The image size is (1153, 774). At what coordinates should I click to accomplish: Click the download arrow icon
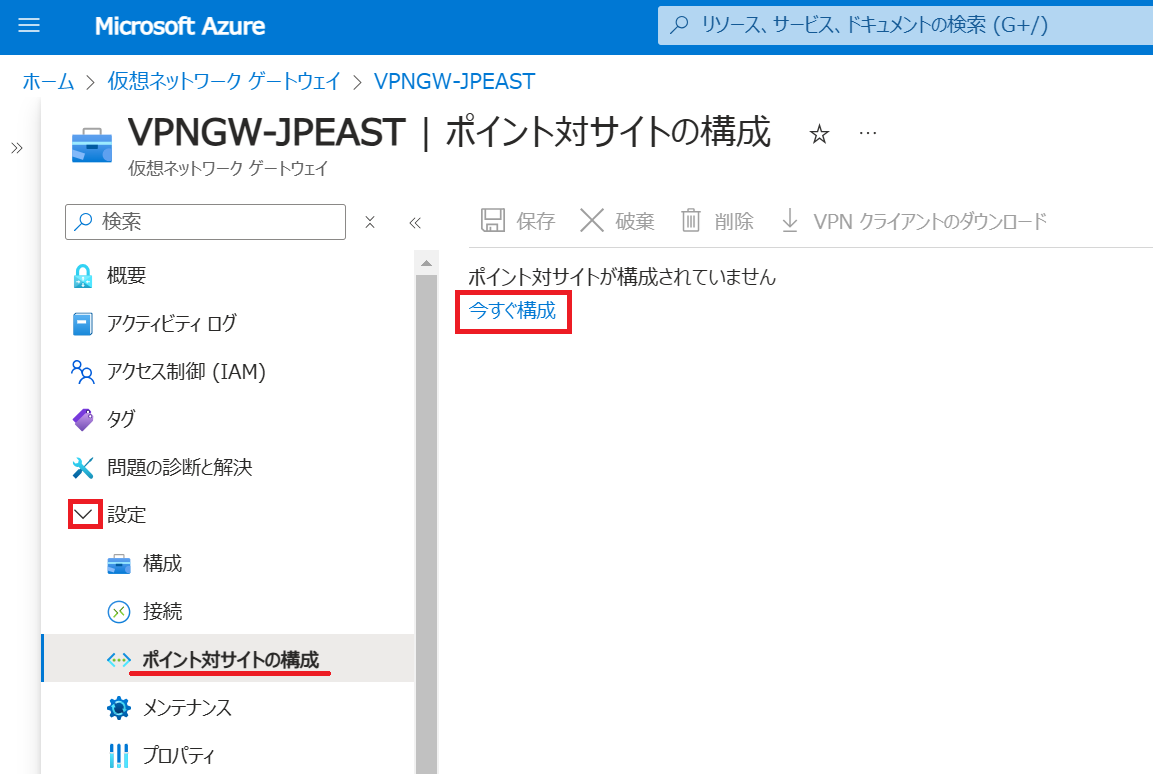click(x=790, y=220)
